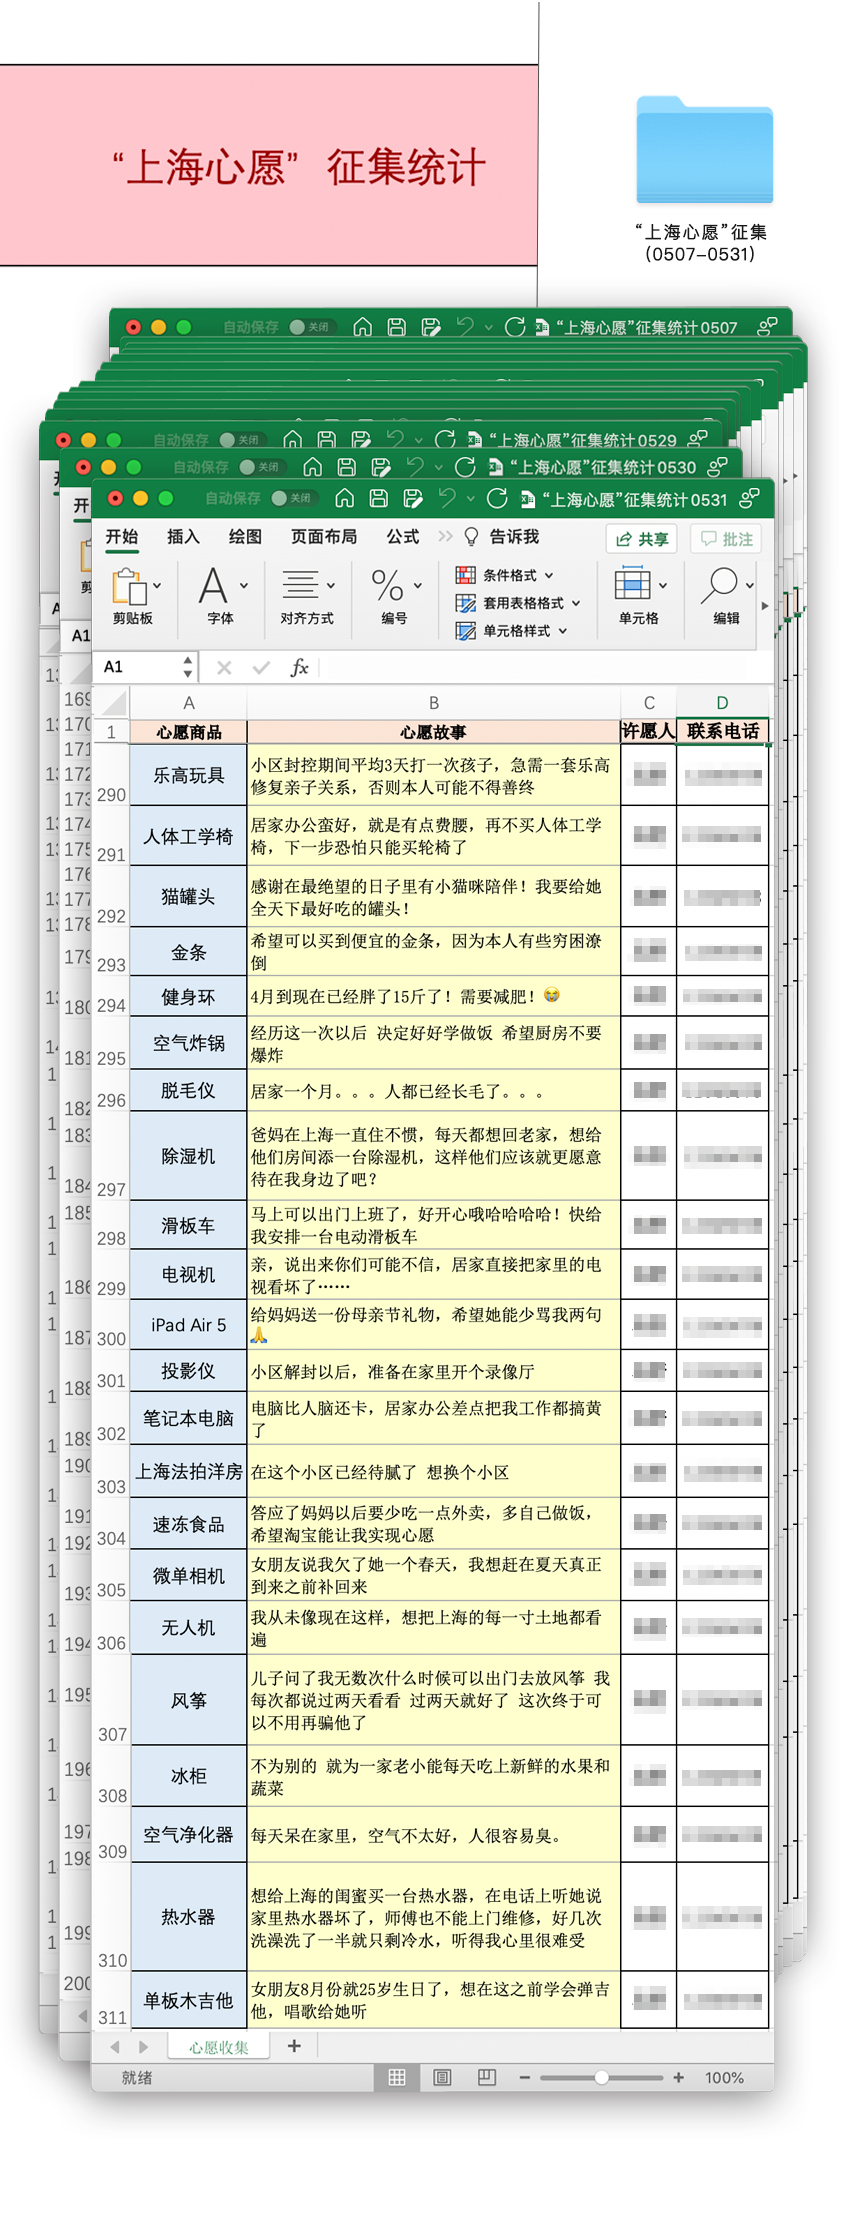Click the Save icon in the 0531 window
Image resolution: width=844 pixels, height=2216 pixels.
(x=379, y=498)
